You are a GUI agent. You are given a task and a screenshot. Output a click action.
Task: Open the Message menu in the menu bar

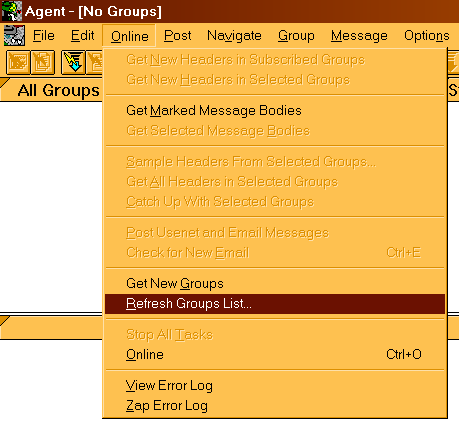359,36
